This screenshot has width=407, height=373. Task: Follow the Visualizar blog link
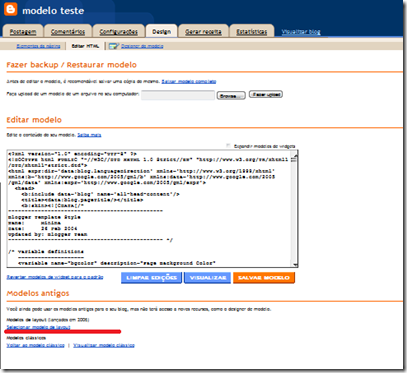tap(301, 32)
